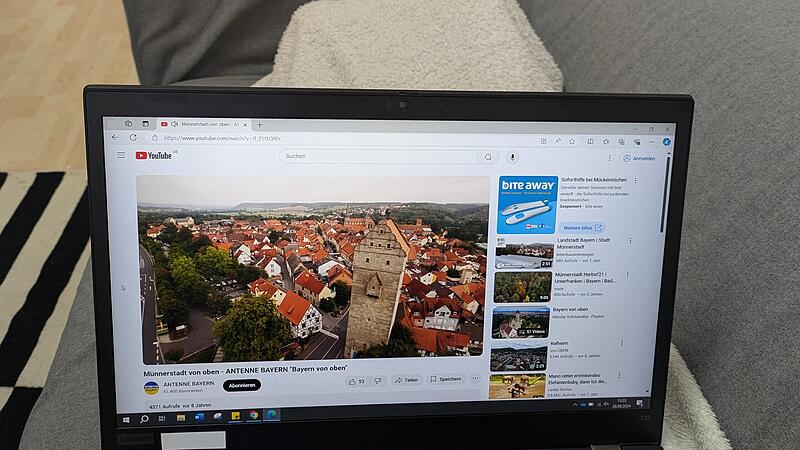The image size is (800, 450).
Task: Show hidden system tray icons chevron
Action: (x=575, y=405)
